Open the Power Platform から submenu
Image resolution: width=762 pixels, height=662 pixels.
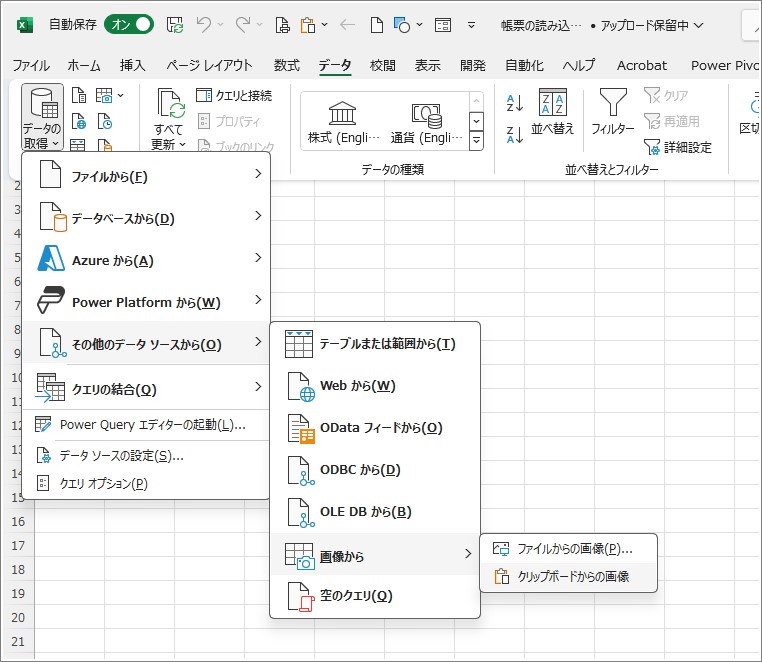146,301
